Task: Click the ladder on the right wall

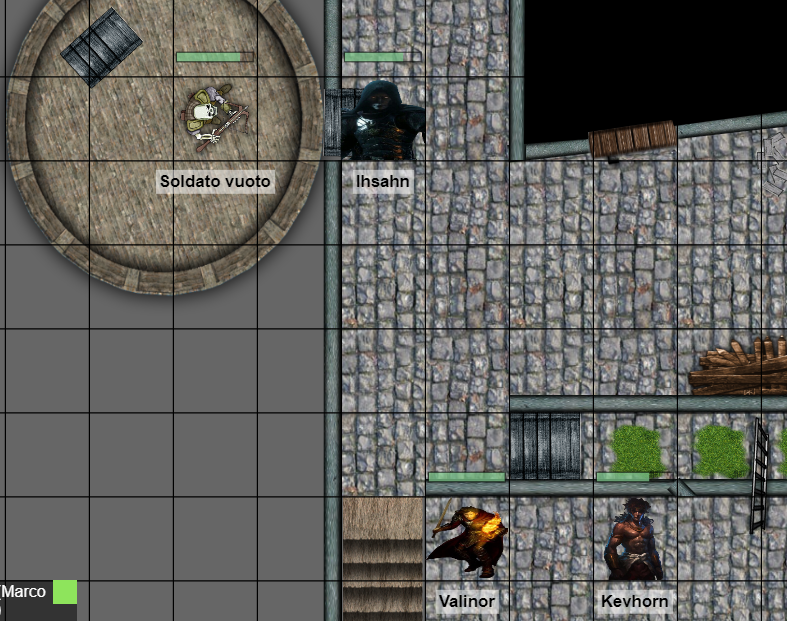Action: (760, 476)
